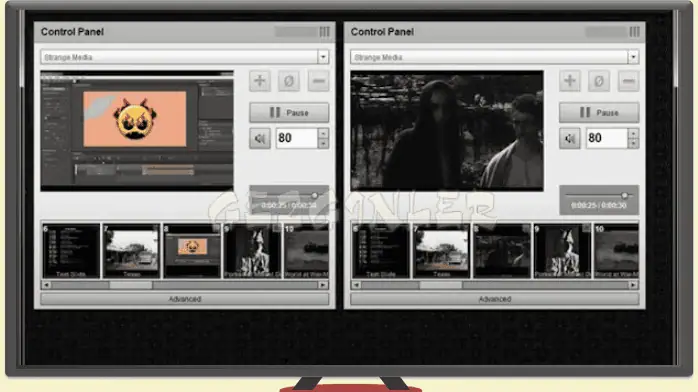The width and height of the screenshot is (698, 392).
Task: Click the minus button in left Control Panel
Action: click(x=318, y=81)
